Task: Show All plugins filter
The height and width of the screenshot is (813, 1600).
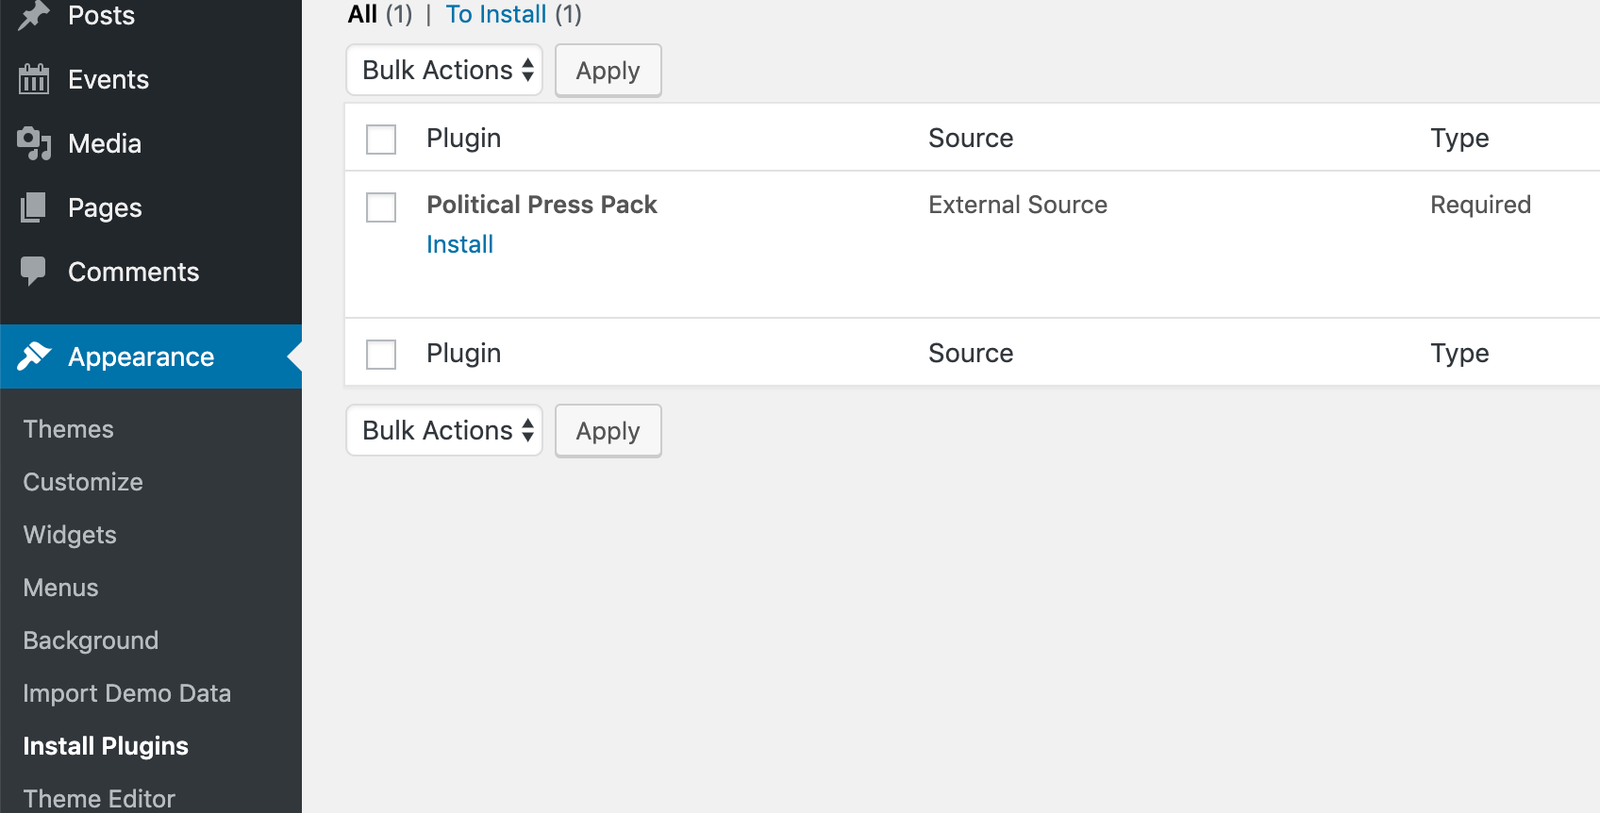Action: 362,14
